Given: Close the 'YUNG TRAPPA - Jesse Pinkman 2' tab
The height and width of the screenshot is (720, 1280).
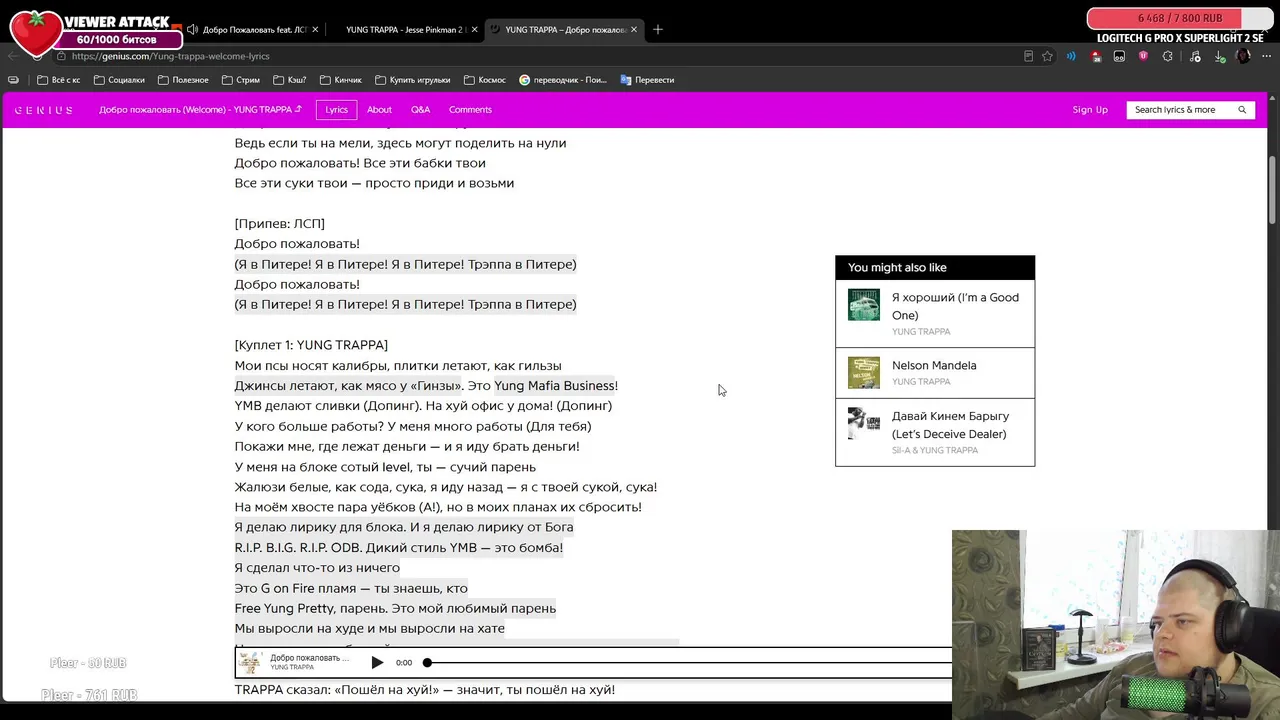Looking at the screenshot, I should coord(474,29).
